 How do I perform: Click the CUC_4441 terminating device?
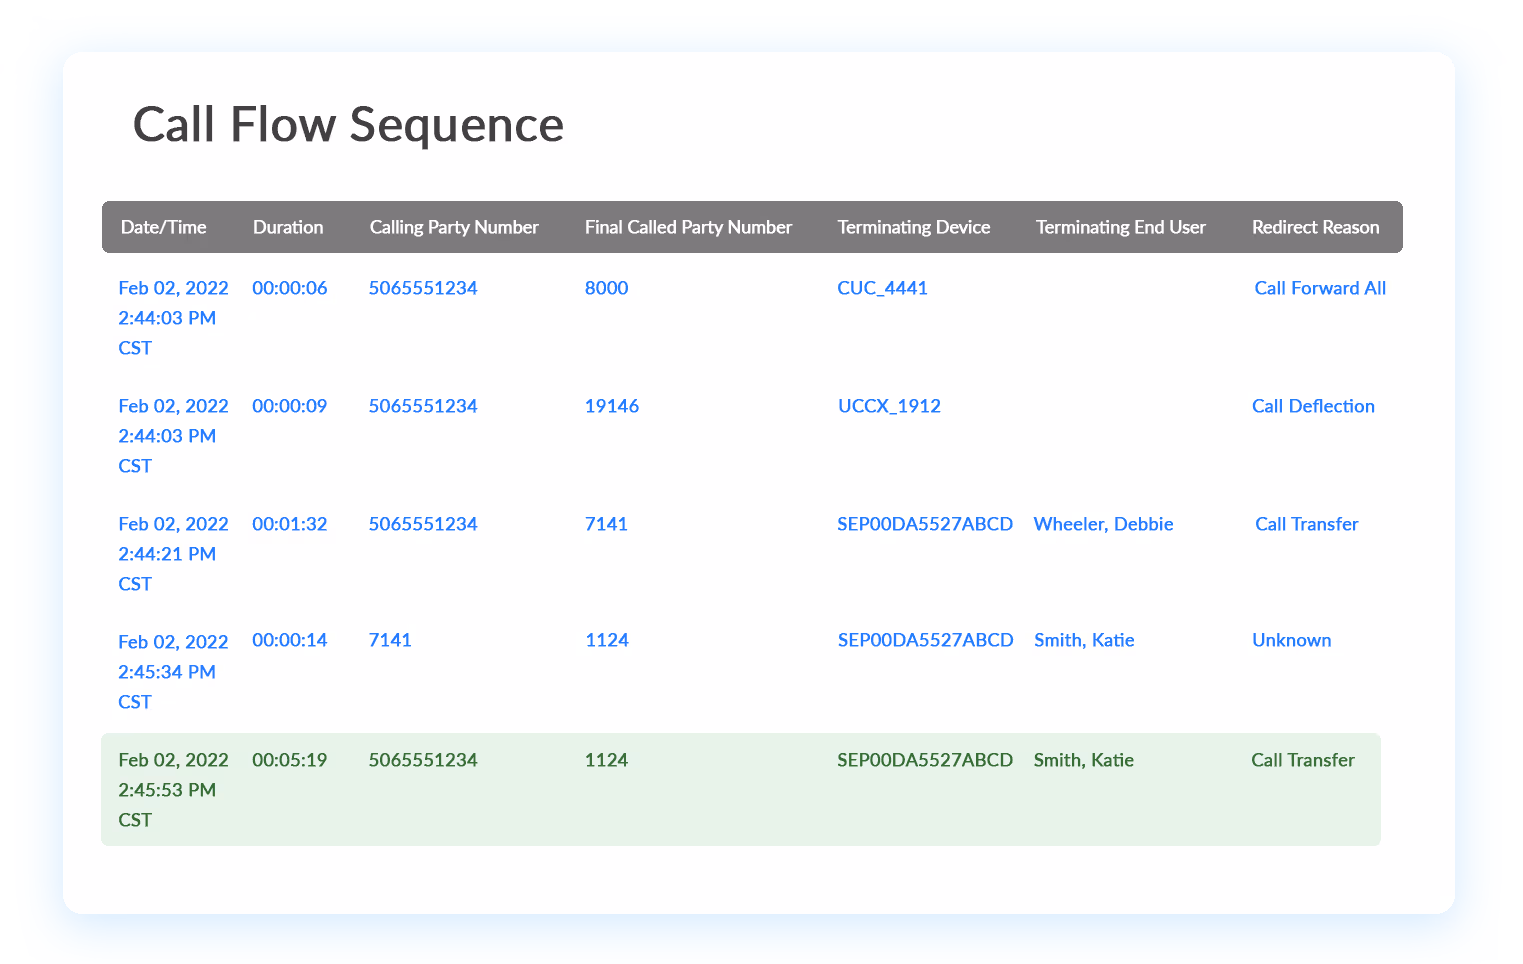[x=882, y=288]
